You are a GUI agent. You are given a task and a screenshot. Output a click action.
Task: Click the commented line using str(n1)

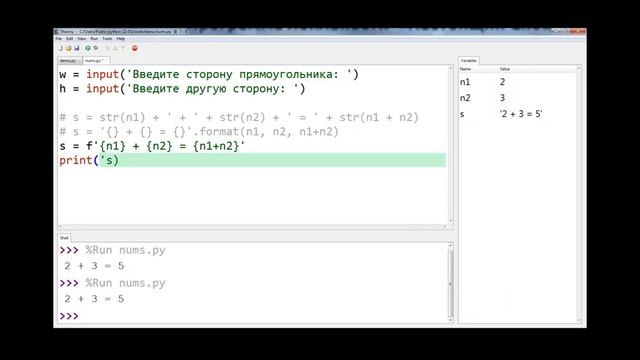[239, 118]
